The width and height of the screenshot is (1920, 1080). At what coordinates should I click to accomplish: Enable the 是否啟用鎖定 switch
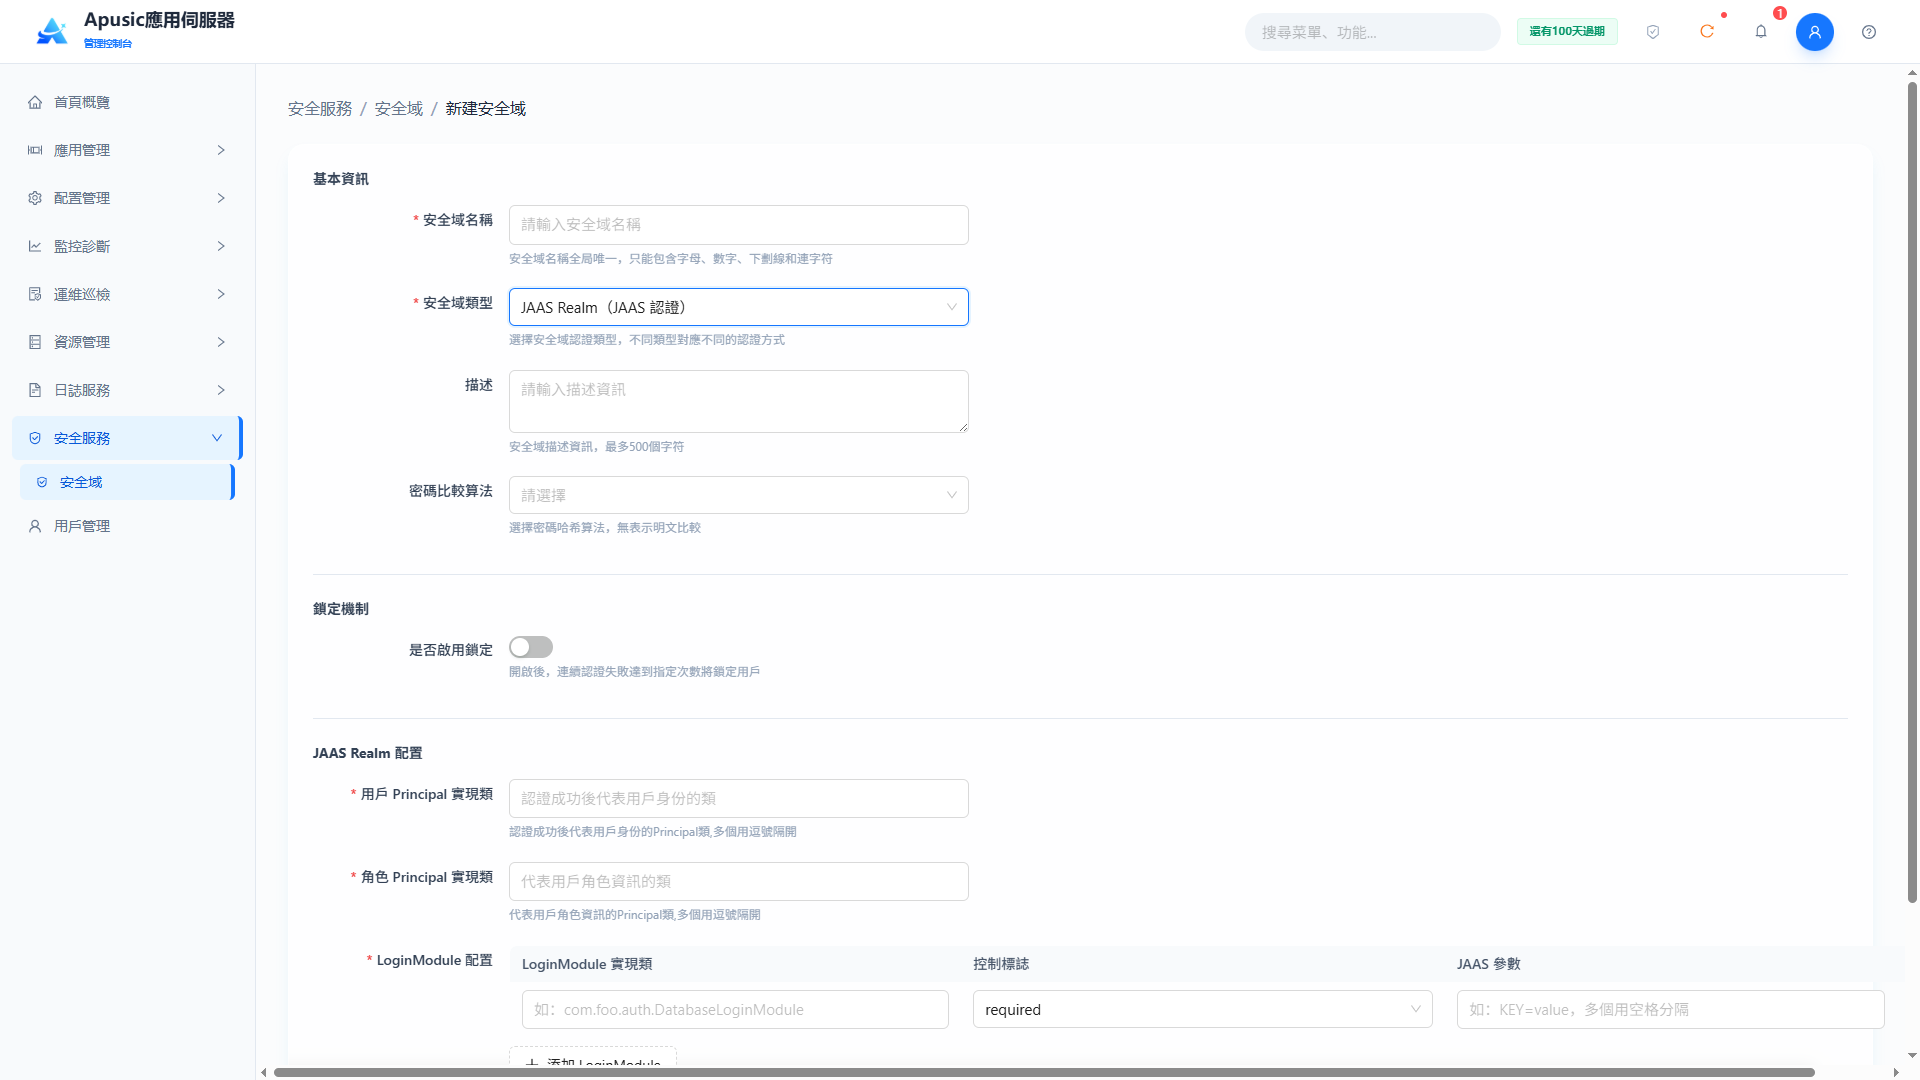[x=531, y=647]
